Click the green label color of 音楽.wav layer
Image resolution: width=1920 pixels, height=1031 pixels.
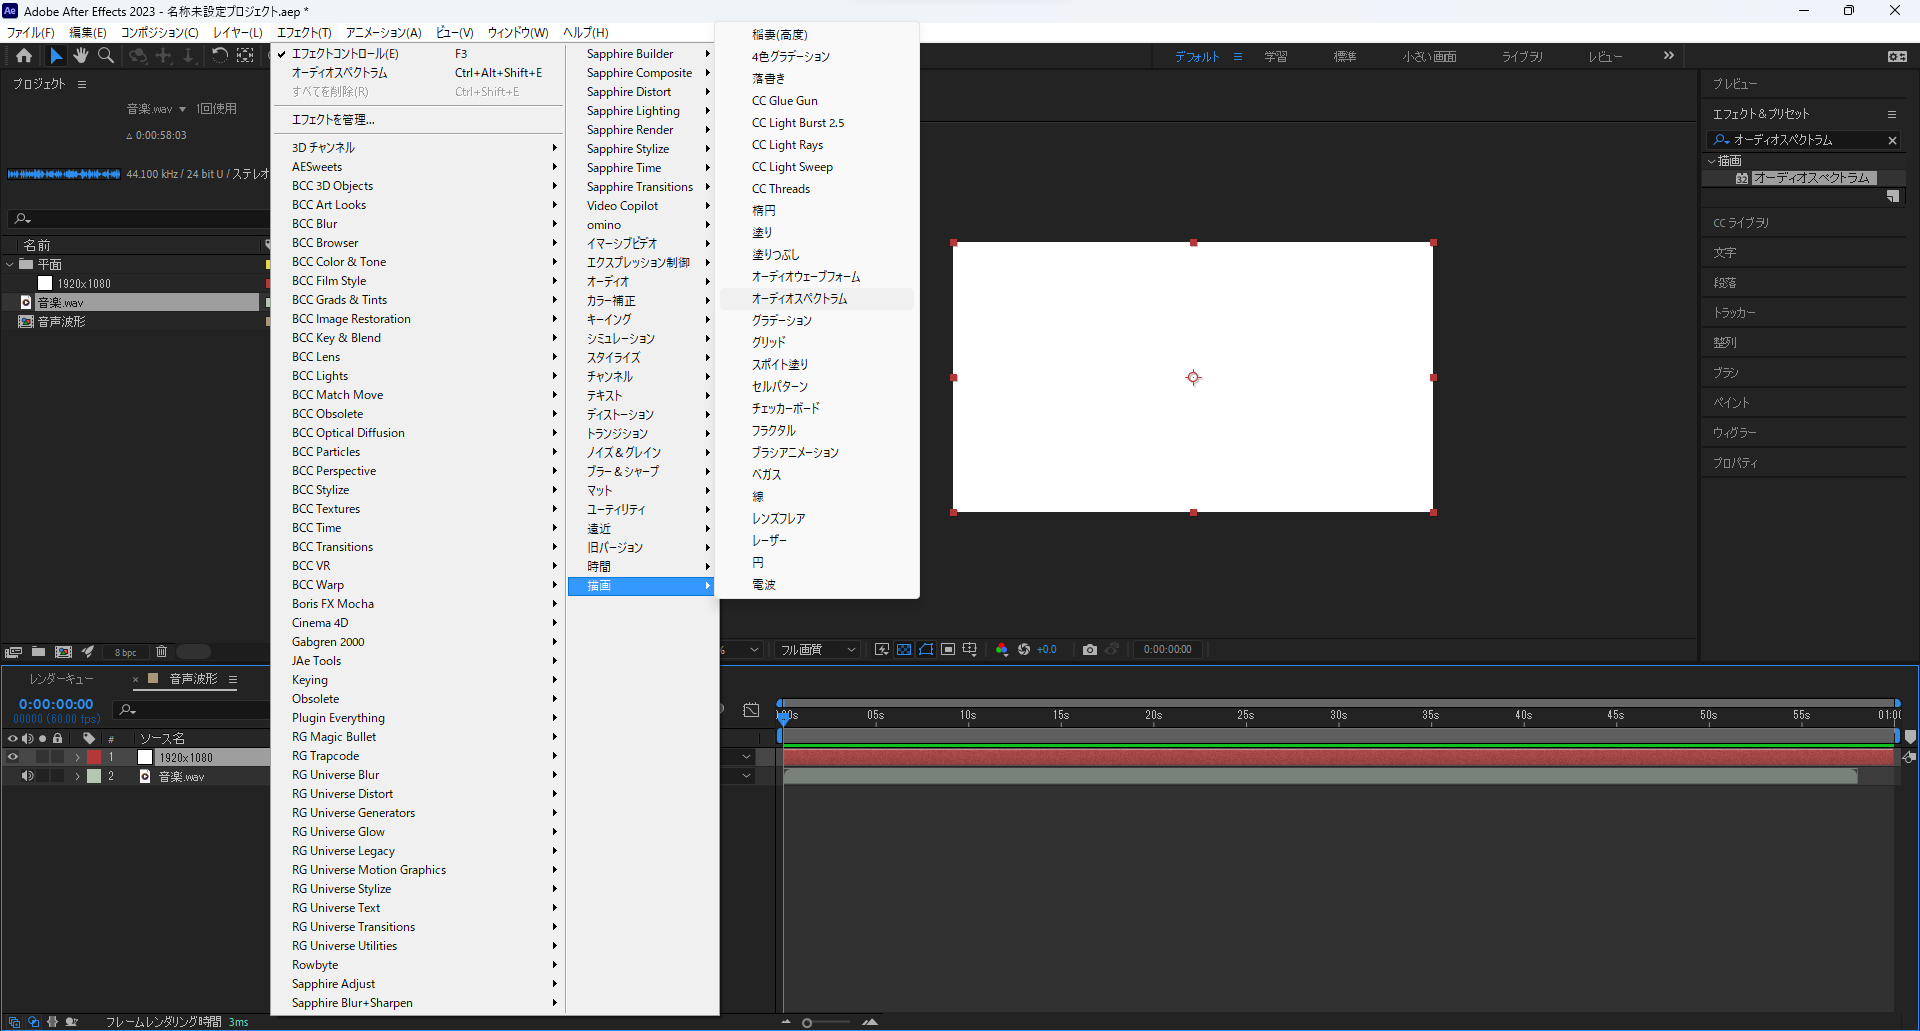point(94,776)
